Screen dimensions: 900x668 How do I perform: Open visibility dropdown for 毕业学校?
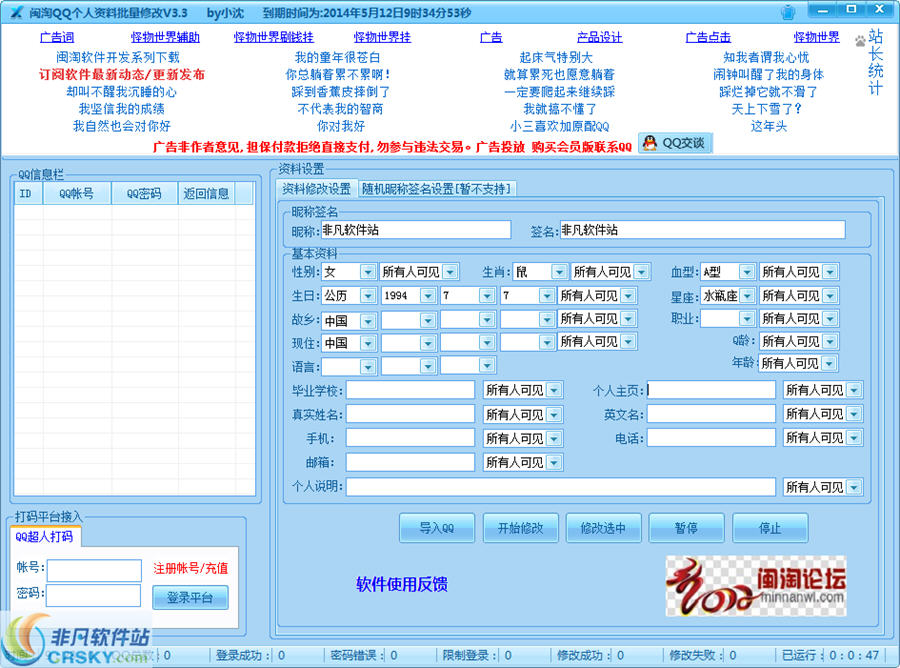click(x=523, y=390)
